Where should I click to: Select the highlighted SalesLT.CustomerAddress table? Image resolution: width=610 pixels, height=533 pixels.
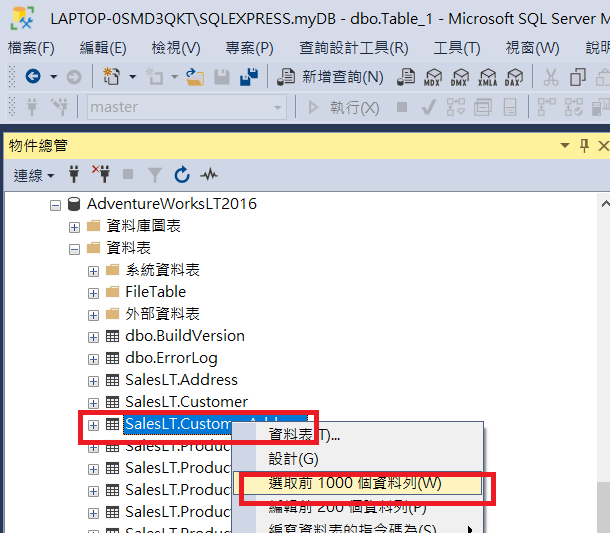point(178,424)
